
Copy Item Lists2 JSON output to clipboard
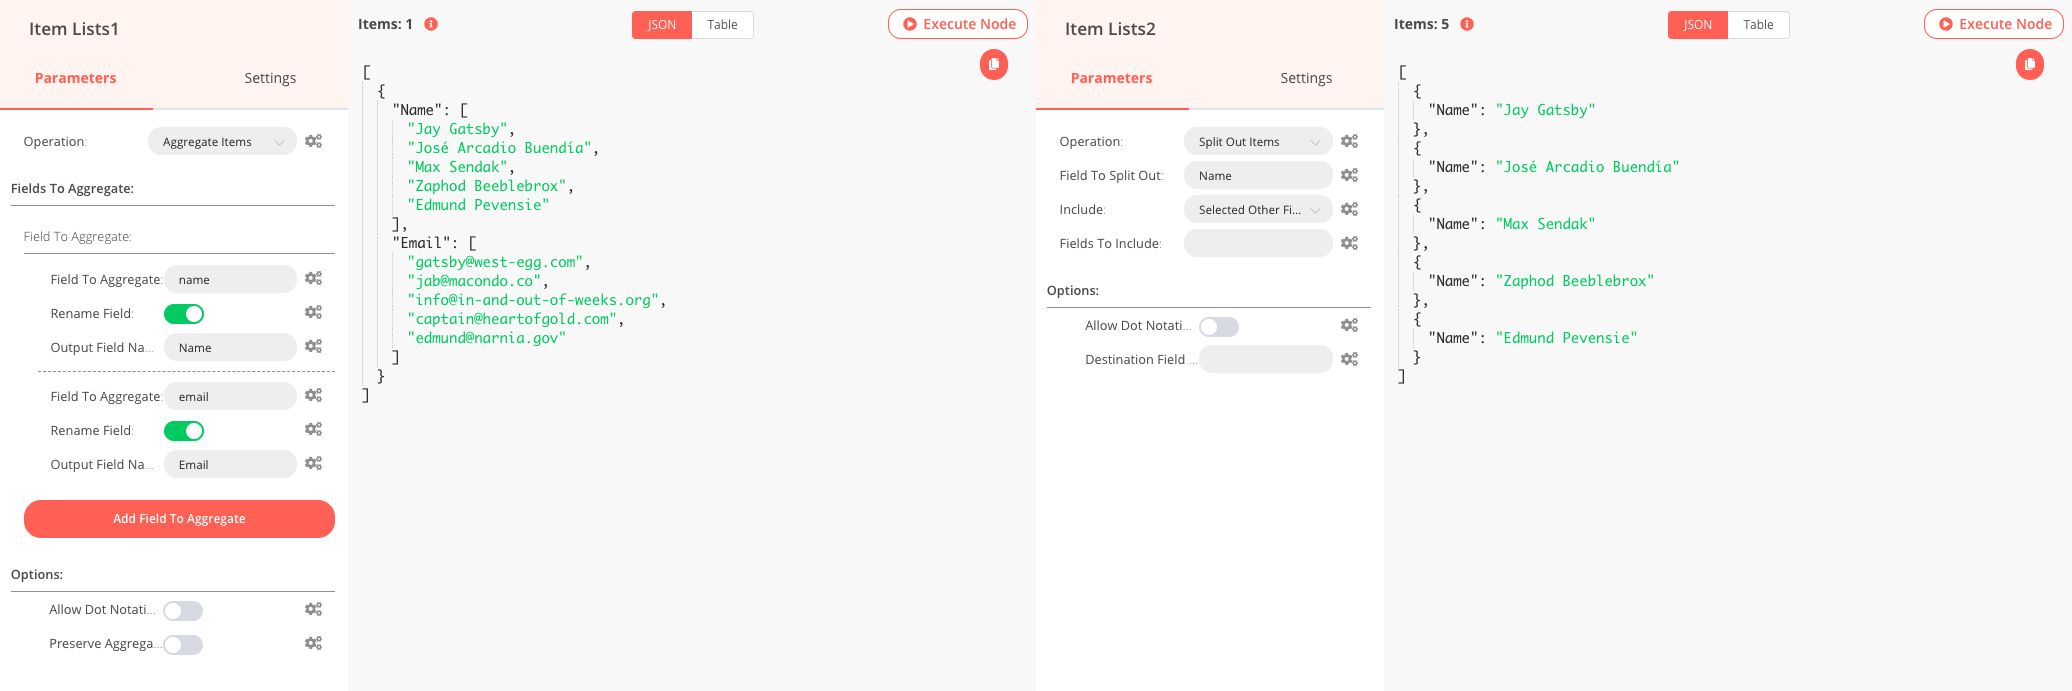(2029, 65)
